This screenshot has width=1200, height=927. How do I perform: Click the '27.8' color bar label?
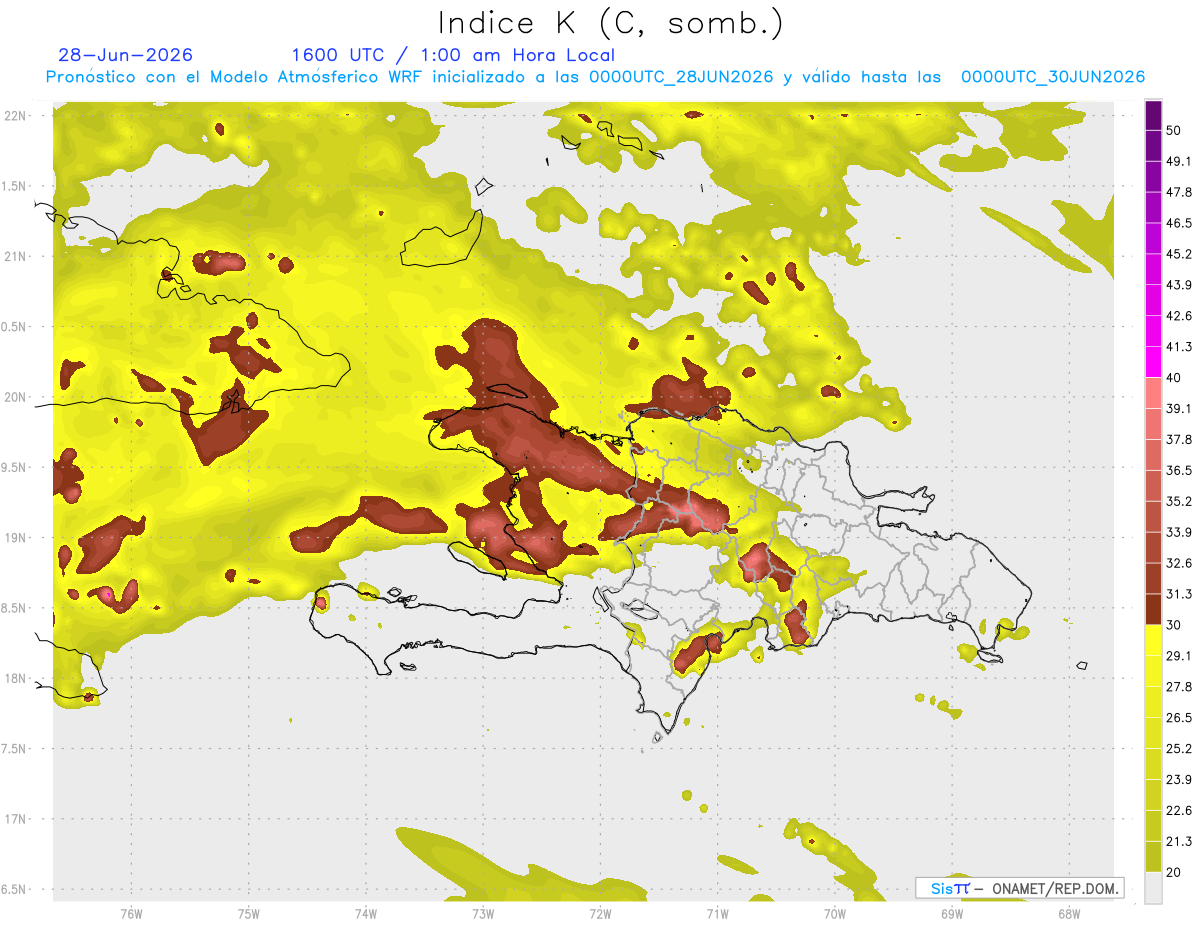(x=1179, y=686)
